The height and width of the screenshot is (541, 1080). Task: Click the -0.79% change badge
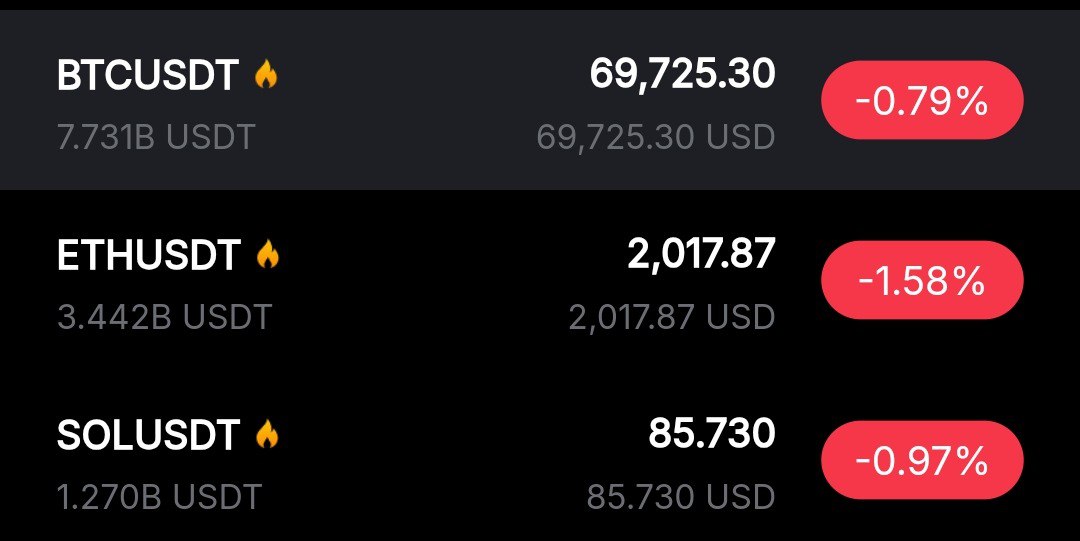[x=921, y=100]
